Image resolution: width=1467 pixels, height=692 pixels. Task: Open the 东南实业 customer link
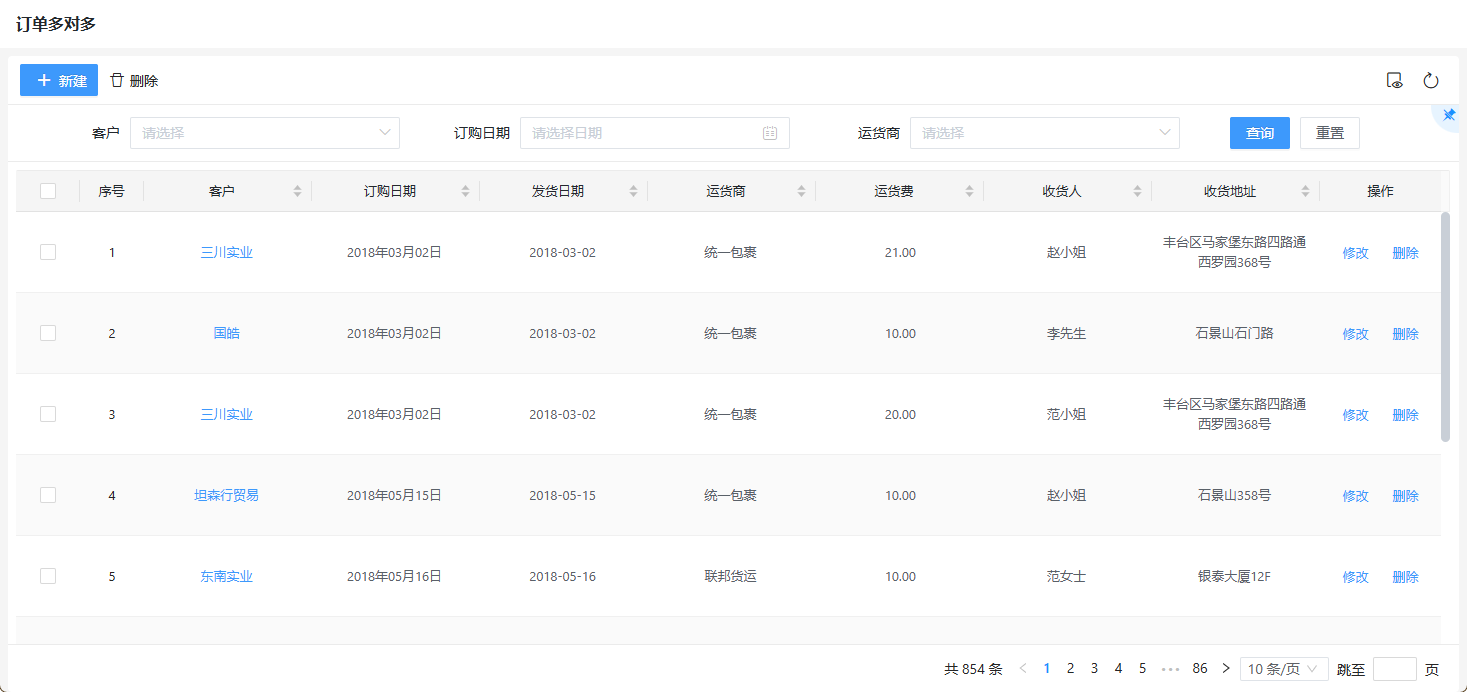(226, 577)
